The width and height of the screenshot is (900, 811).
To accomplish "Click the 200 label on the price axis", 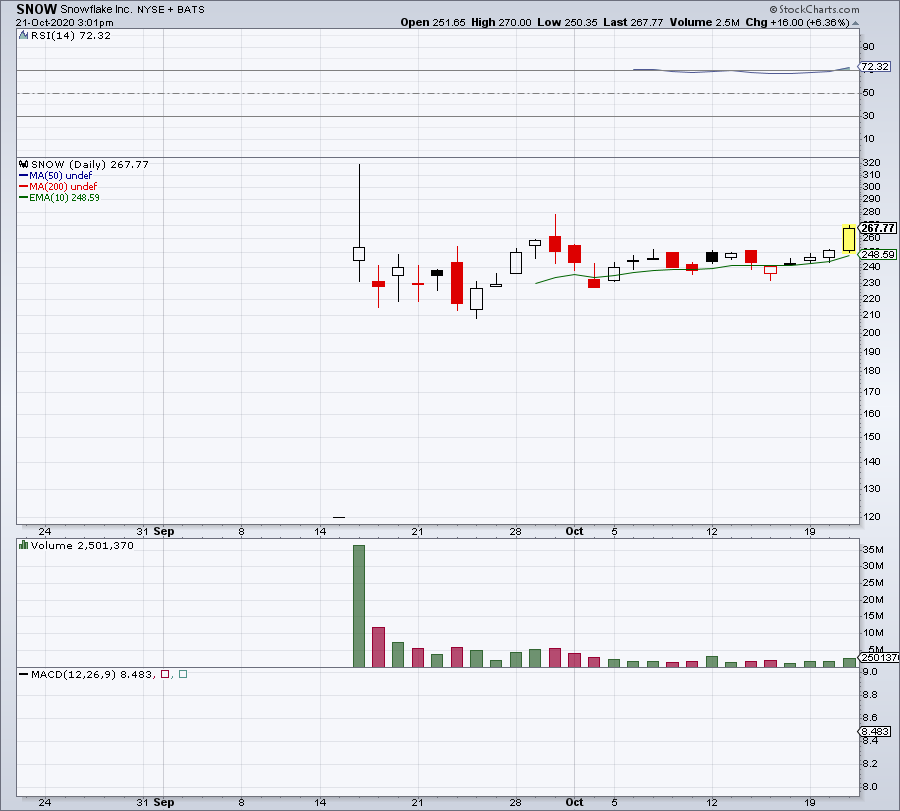I will click(x=871, y=332).
